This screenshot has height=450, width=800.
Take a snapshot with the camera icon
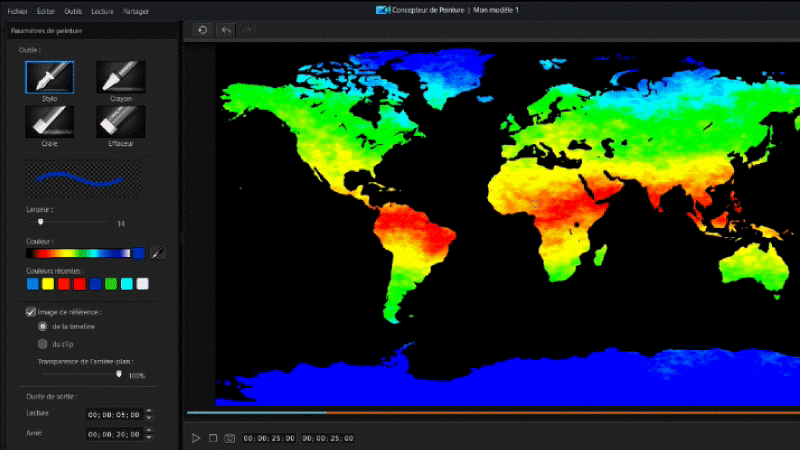(229, 438)
